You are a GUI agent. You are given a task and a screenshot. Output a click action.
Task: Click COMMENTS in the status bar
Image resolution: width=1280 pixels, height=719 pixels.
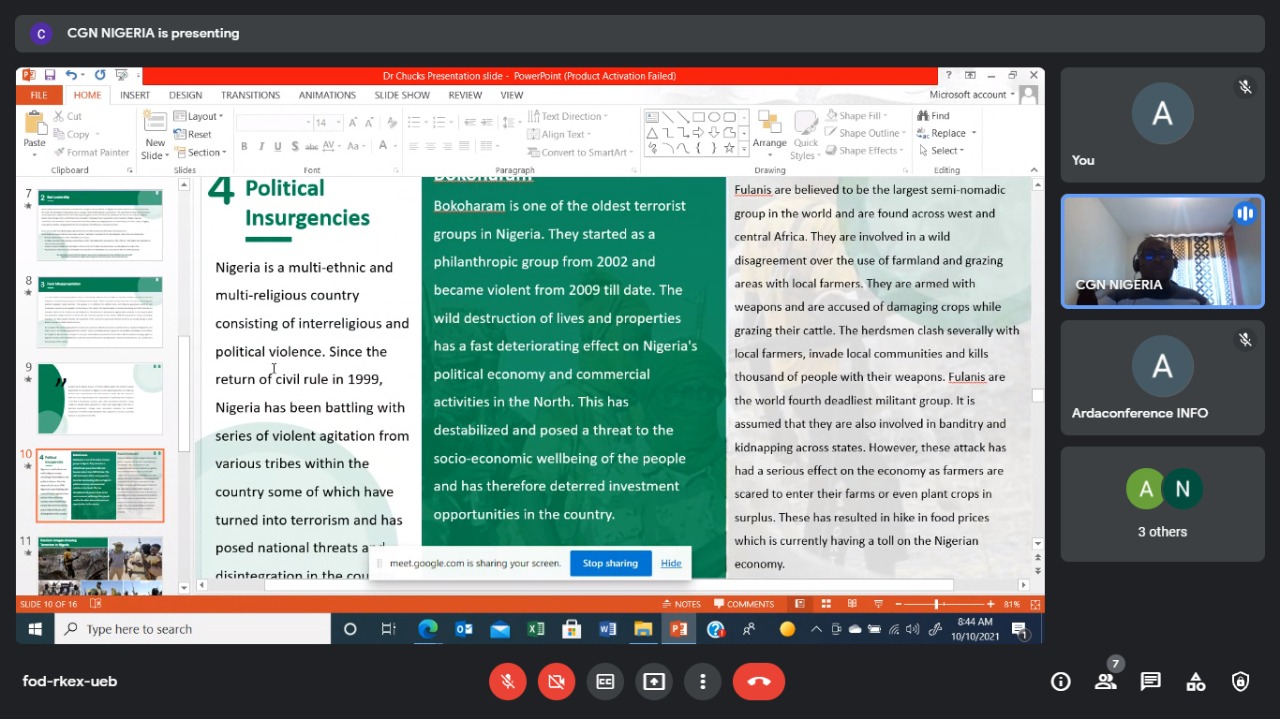click(744, 604)
